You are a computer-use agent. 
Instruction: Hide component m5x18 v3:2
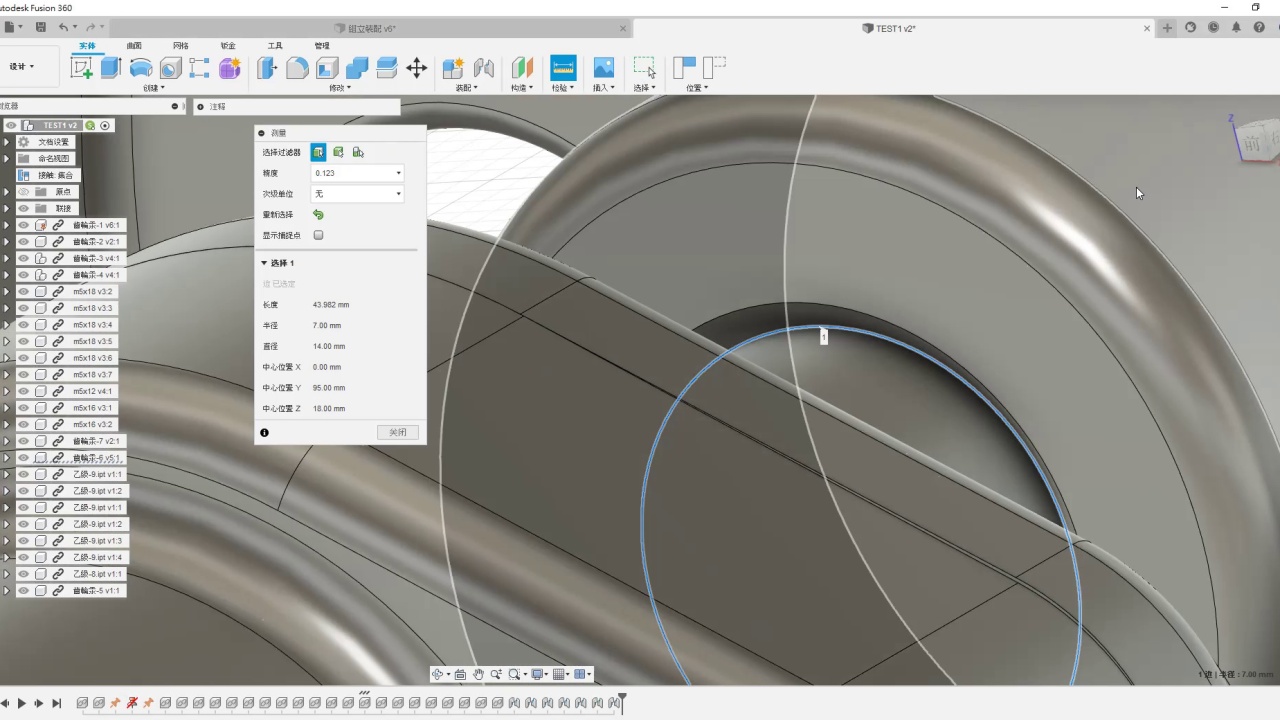[23, 291]
